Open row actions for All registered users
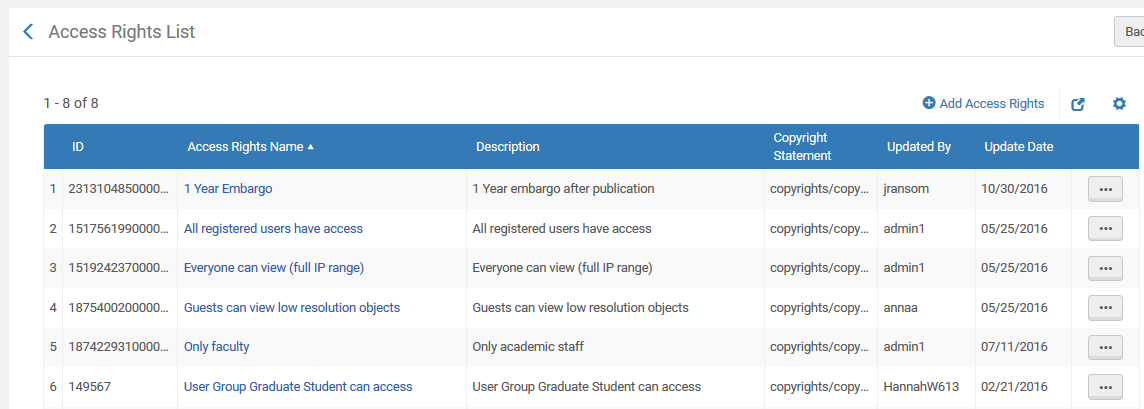The image size is (1144, 409). tap(1105, 229)
